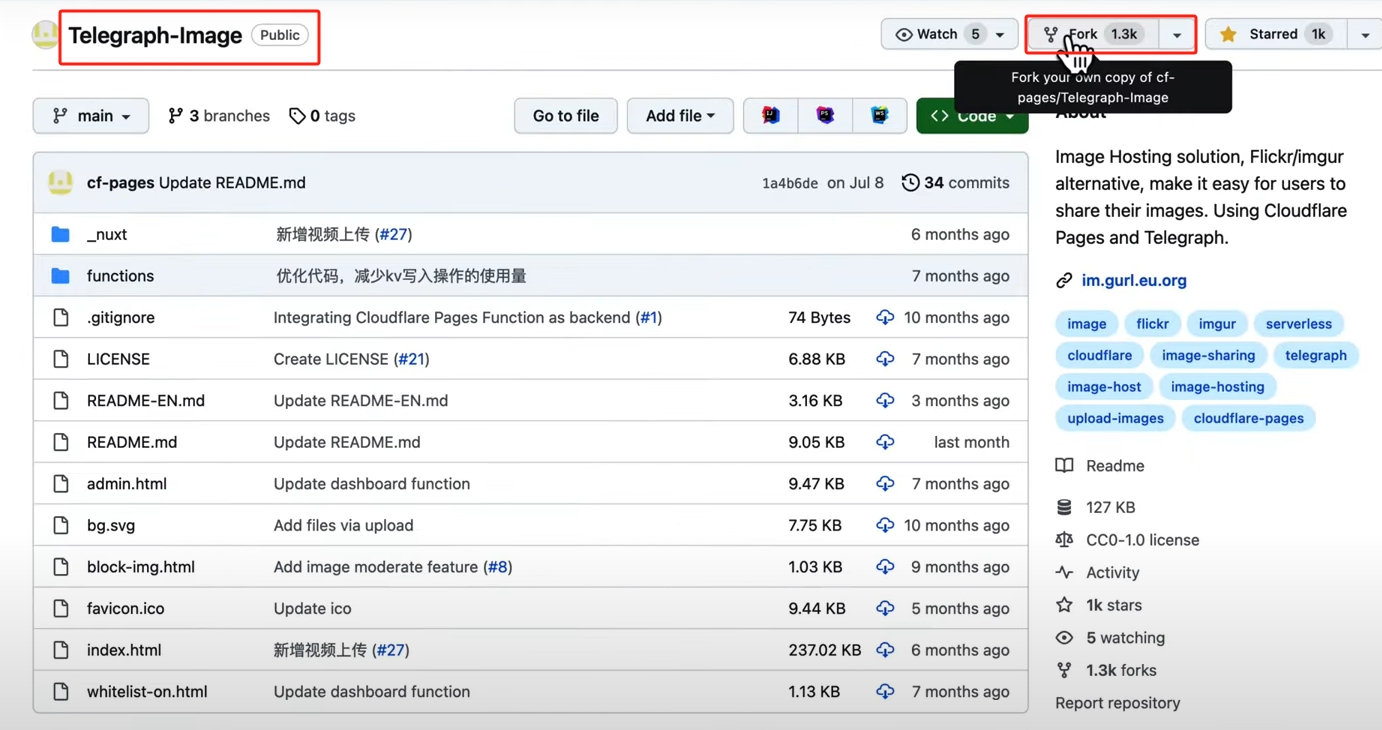Select the cloudflare-pages topic tag

coord(1249,418)
